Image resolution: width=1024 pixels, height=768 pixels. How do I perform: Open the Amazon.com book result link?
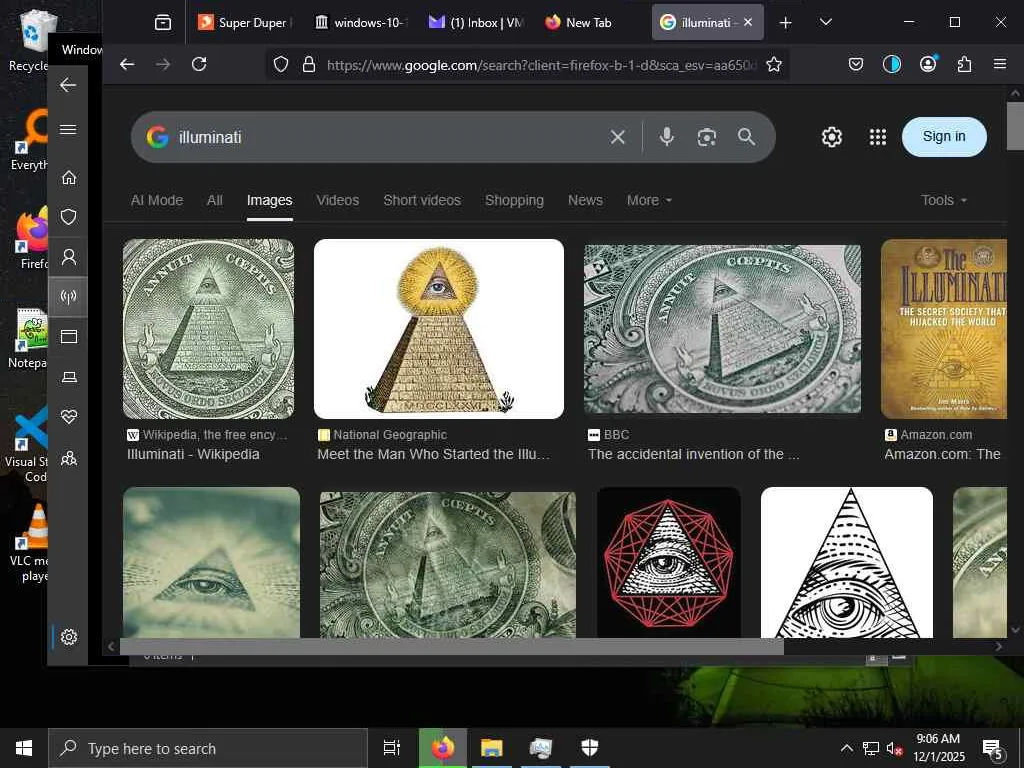[942, 455]
